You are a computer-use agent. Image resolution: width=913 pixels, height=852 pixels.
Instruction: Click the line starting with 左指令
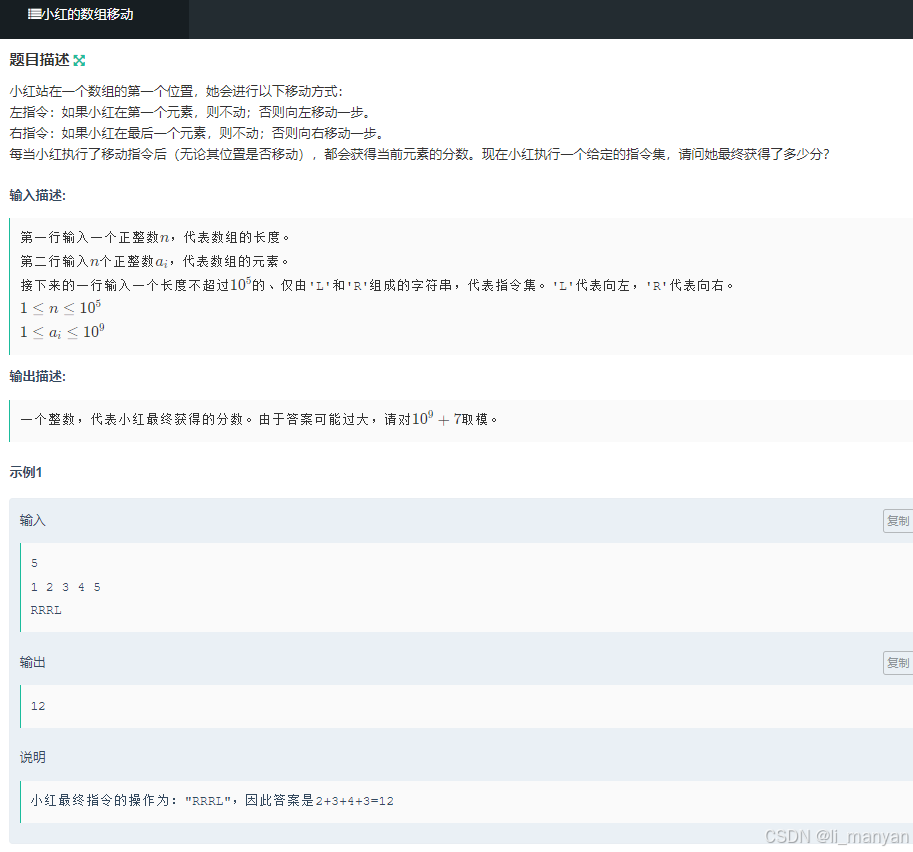point(190,112)
